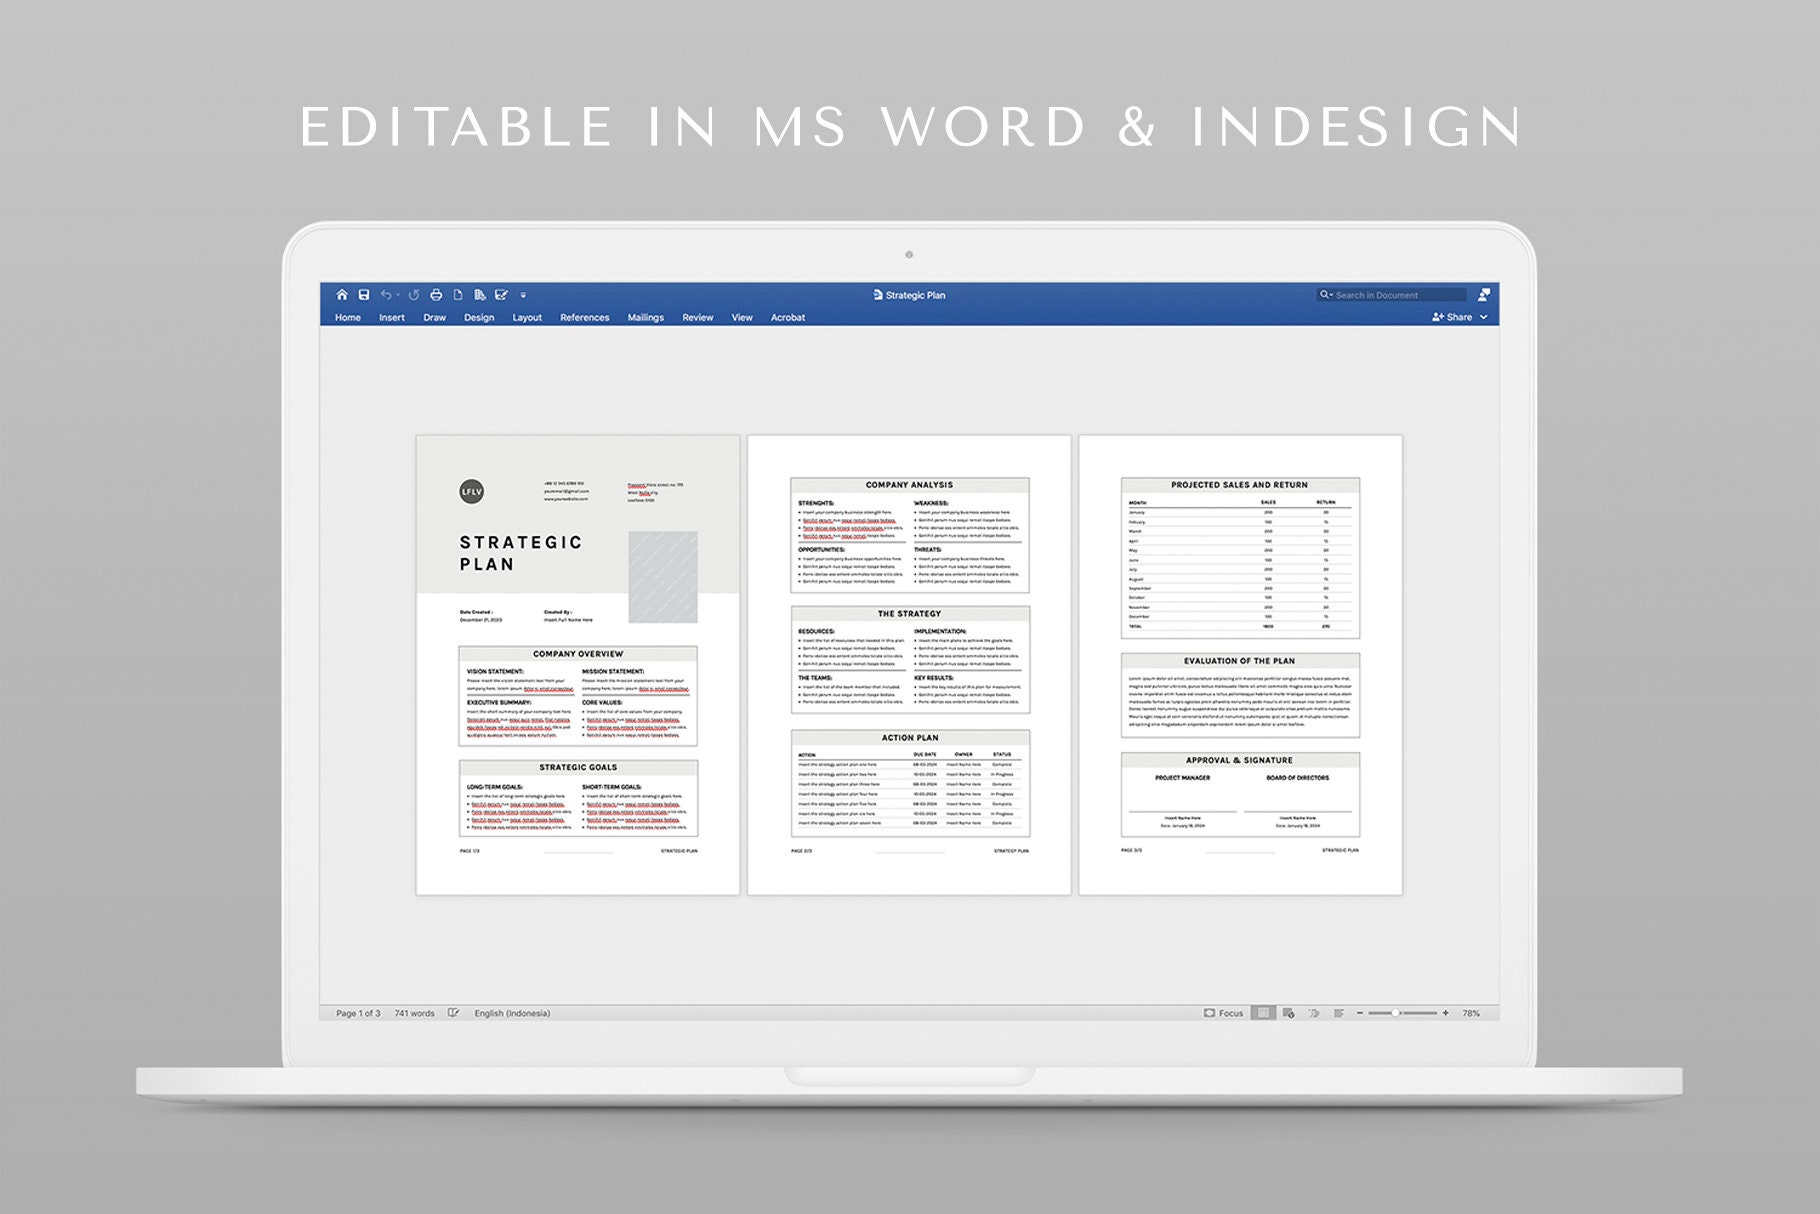Print the document using the printer icon

(x=436, y=295)
